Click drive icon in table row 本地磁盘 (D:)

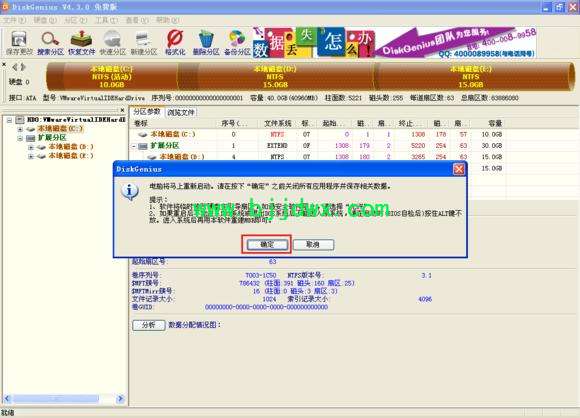click(x=152, y=157)
